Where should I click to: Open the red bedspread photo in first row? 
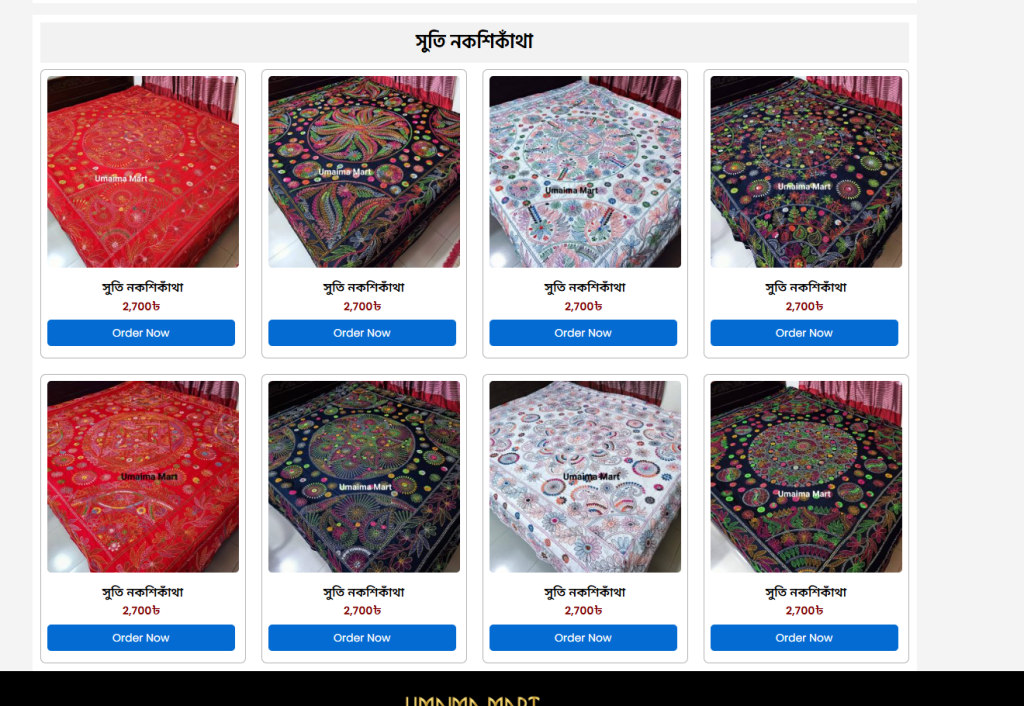click(x=143, y=172)
